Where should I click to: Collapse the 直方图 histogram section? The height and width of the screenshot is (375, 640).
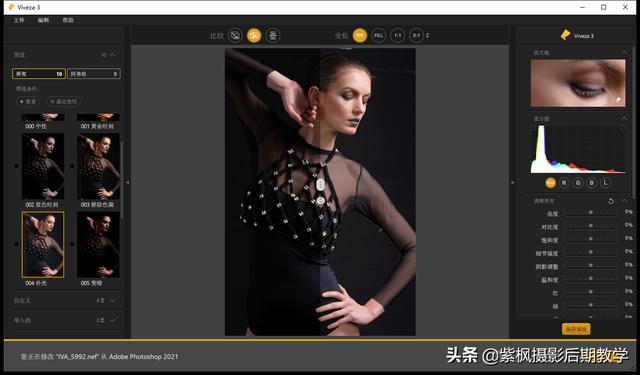point(624,118)
